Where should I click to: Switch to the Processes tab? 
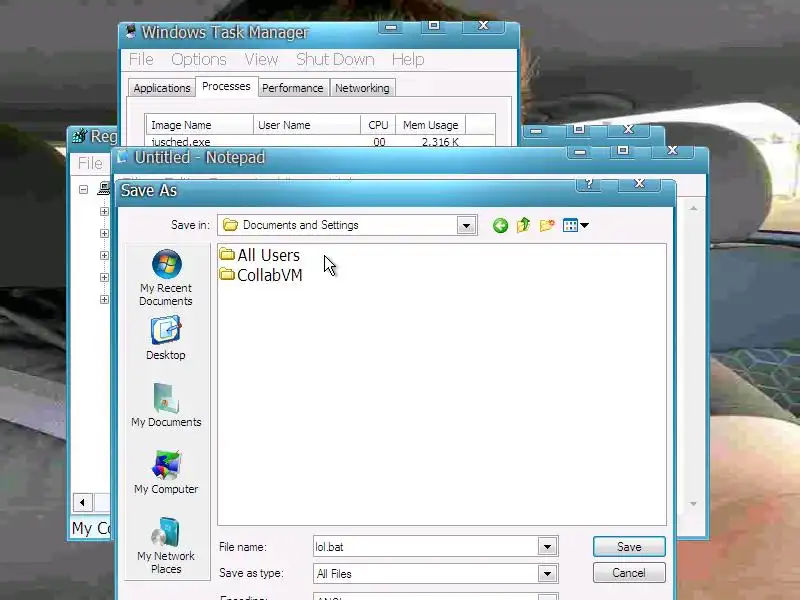[226, 86]
